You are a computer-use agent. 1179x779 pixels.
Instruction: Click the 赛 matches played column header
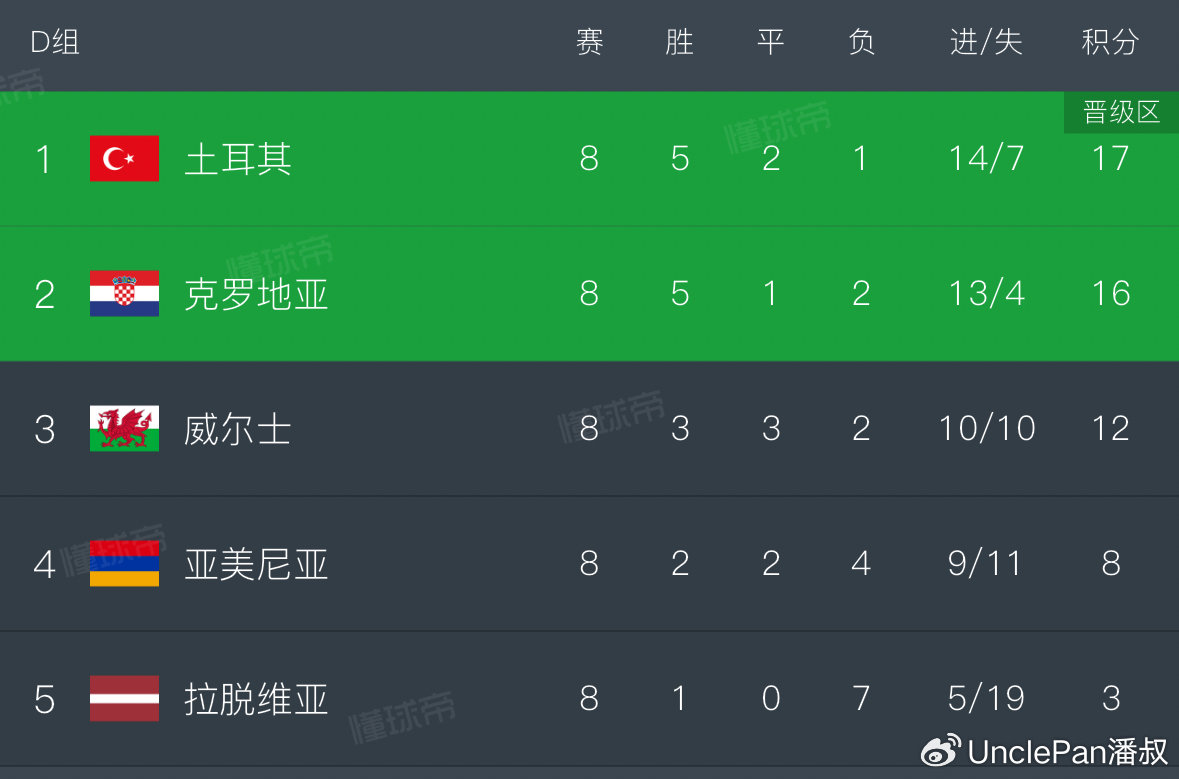click(589, 42)
